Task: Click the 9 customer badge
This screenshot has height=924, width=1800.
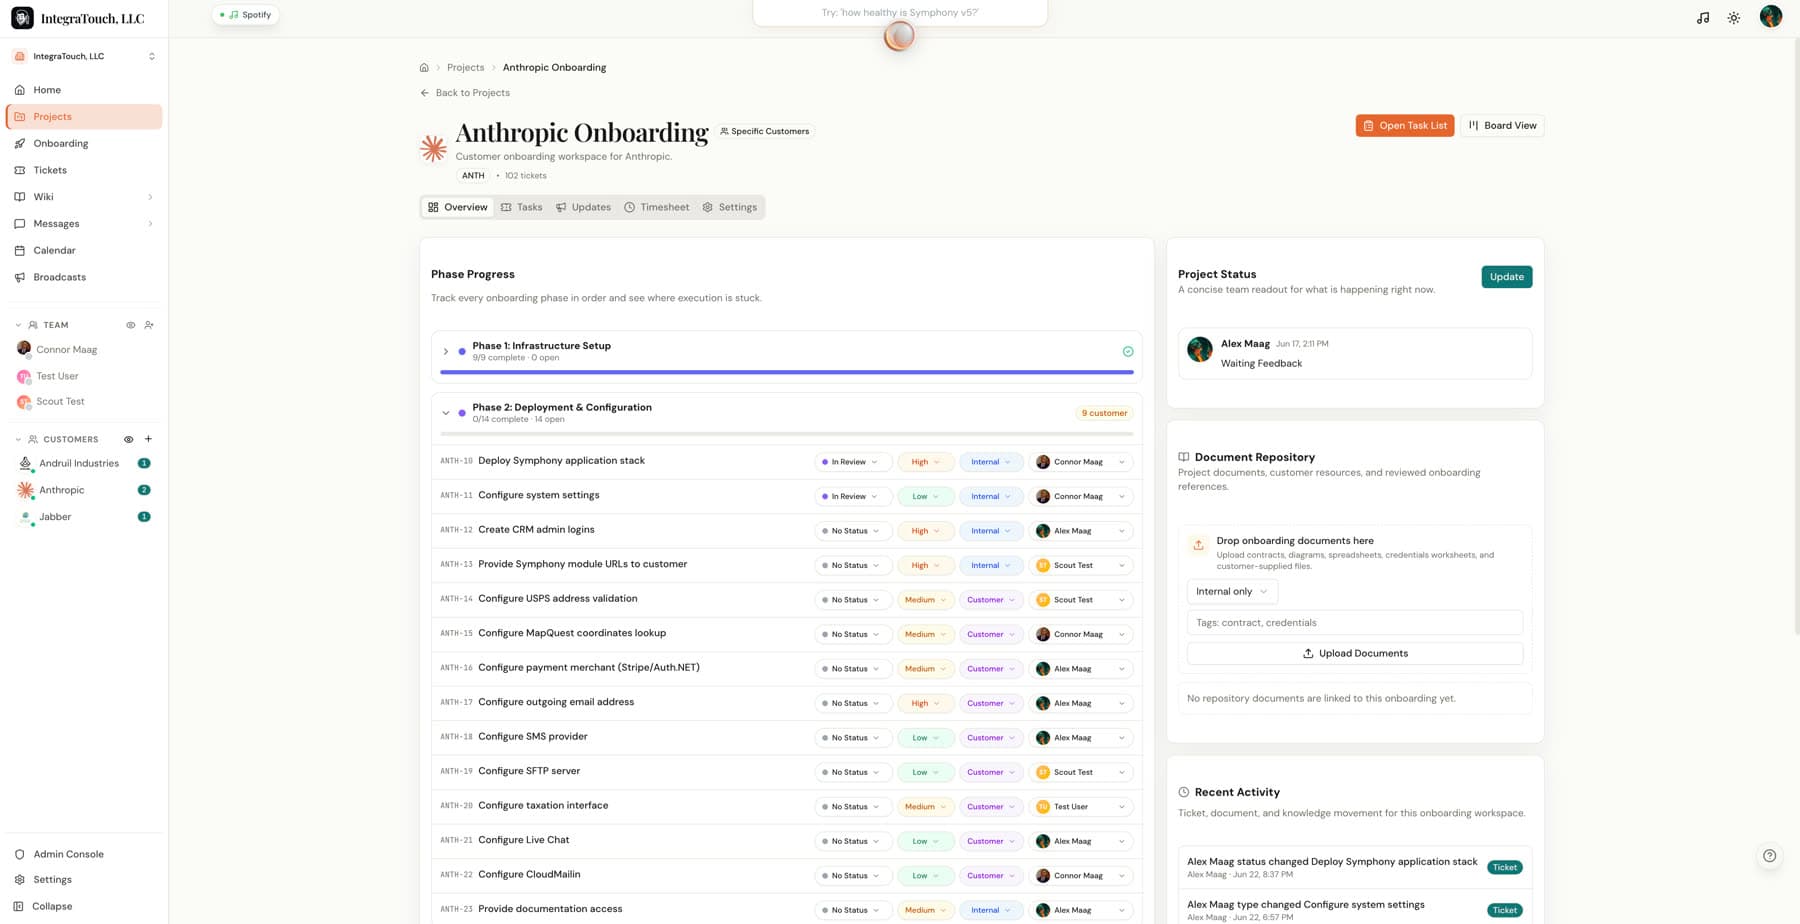Action: click(x=1104, y=413)
